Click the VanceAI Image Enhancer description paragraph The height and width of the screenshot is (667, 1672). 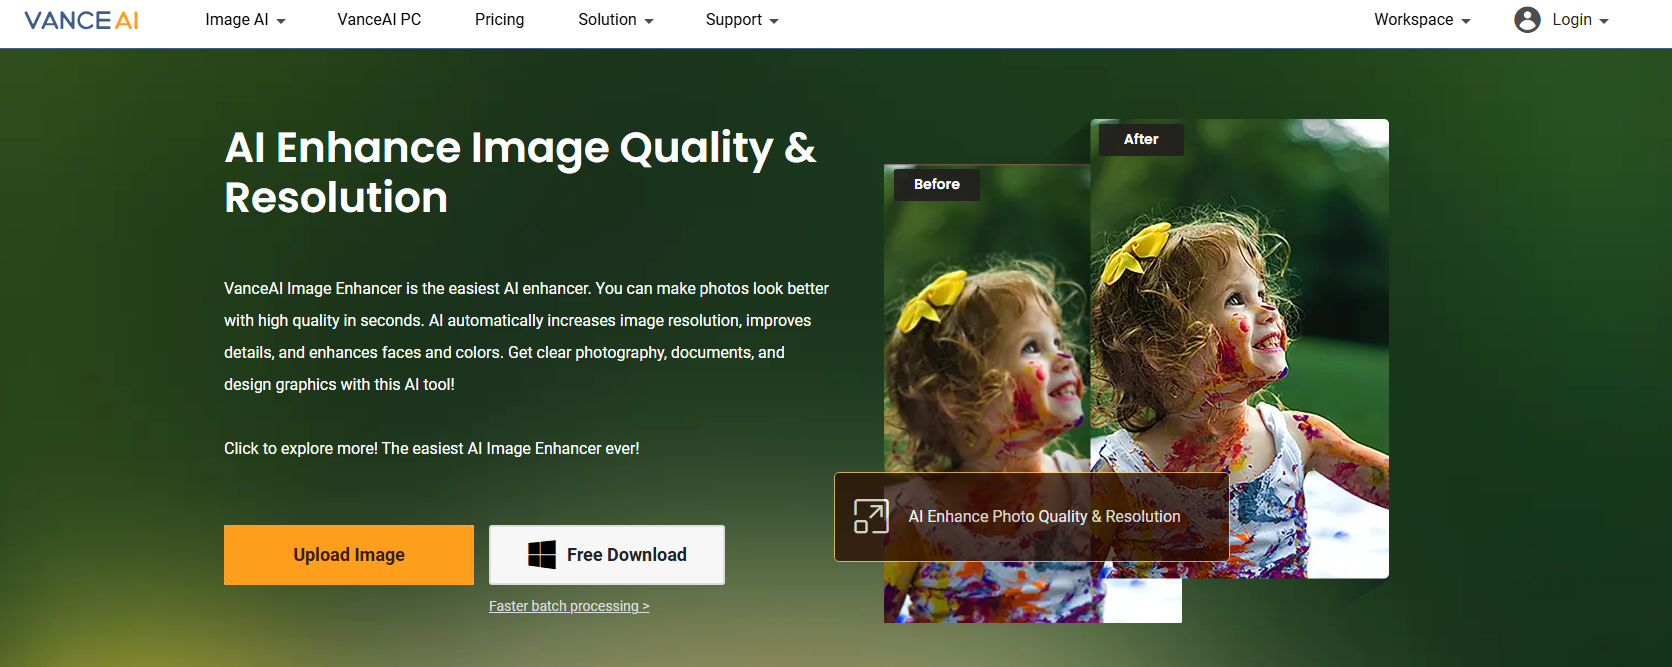[x=526, y=336]
